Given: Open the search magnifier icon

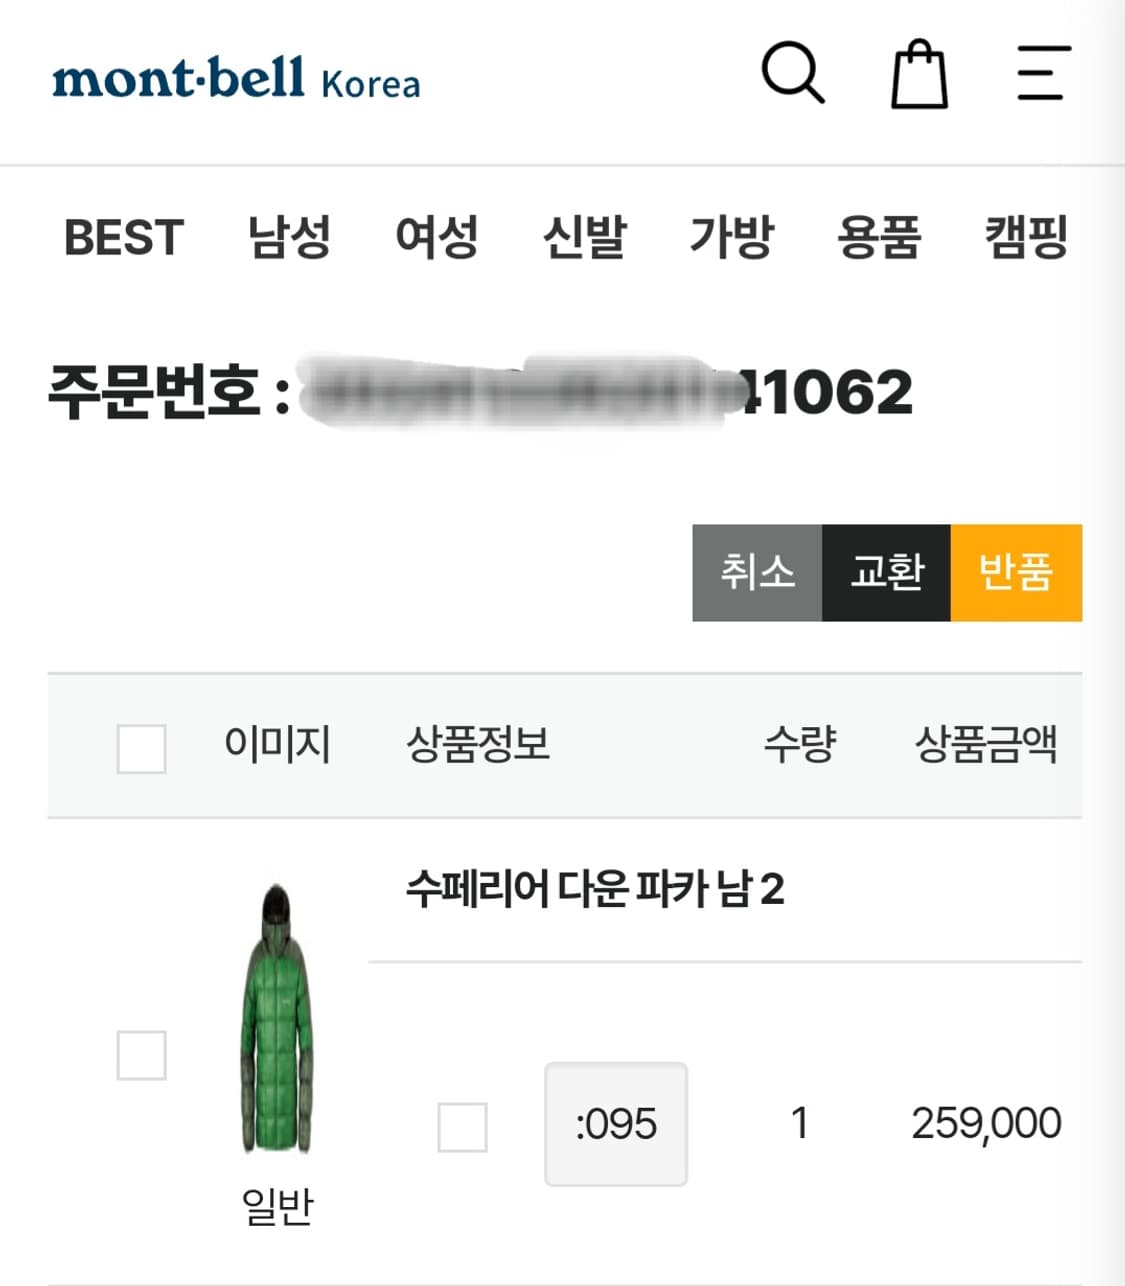Looking at the screenshot, I should click(x=792, y=72).
